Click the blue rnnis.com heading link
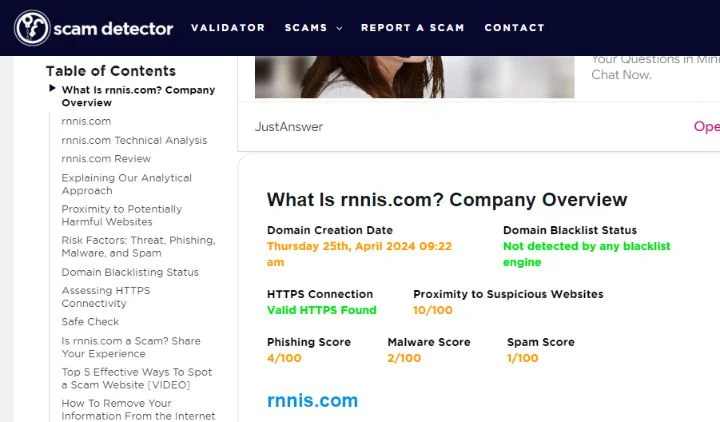 [312, 400]
